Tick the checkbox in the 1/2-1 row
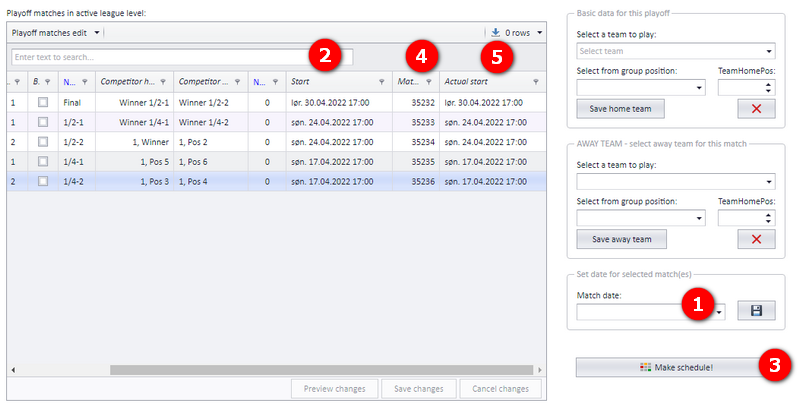Screen dimensions: 800x410 click(43, 122)
